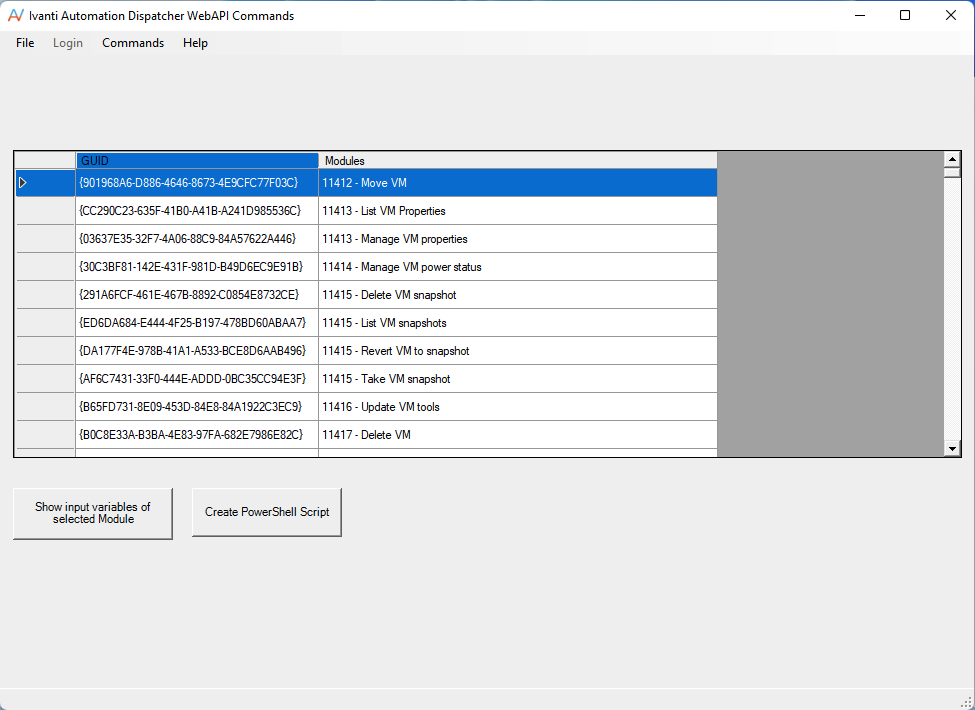Click row header of 11417 - Delete VM row

point(45,435)
